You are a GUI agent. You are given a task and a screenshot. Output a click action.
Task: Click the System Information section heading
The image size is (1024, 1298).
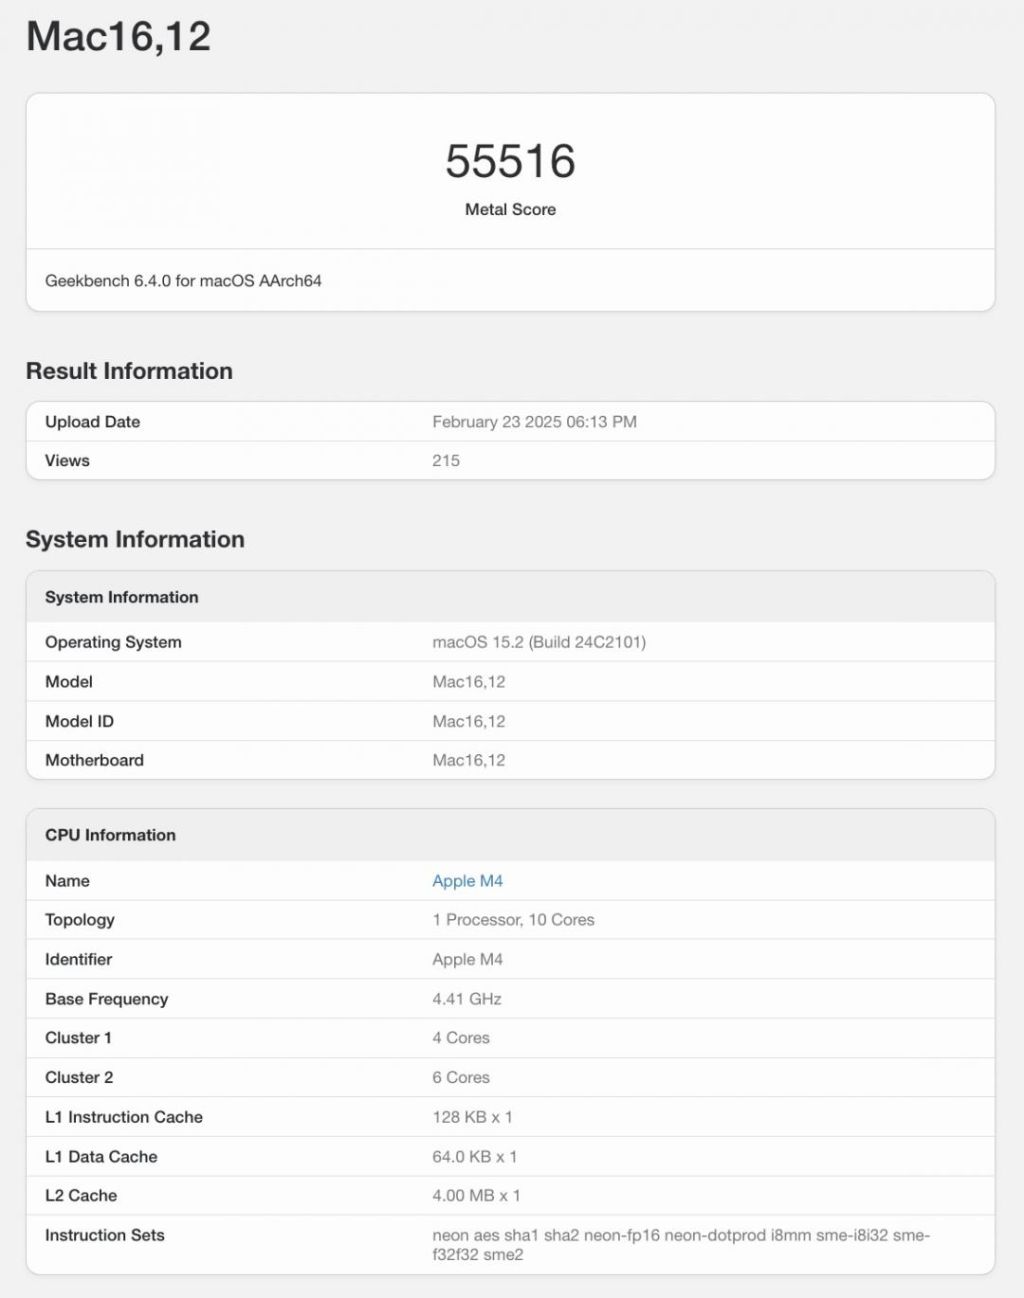[135, 540]
